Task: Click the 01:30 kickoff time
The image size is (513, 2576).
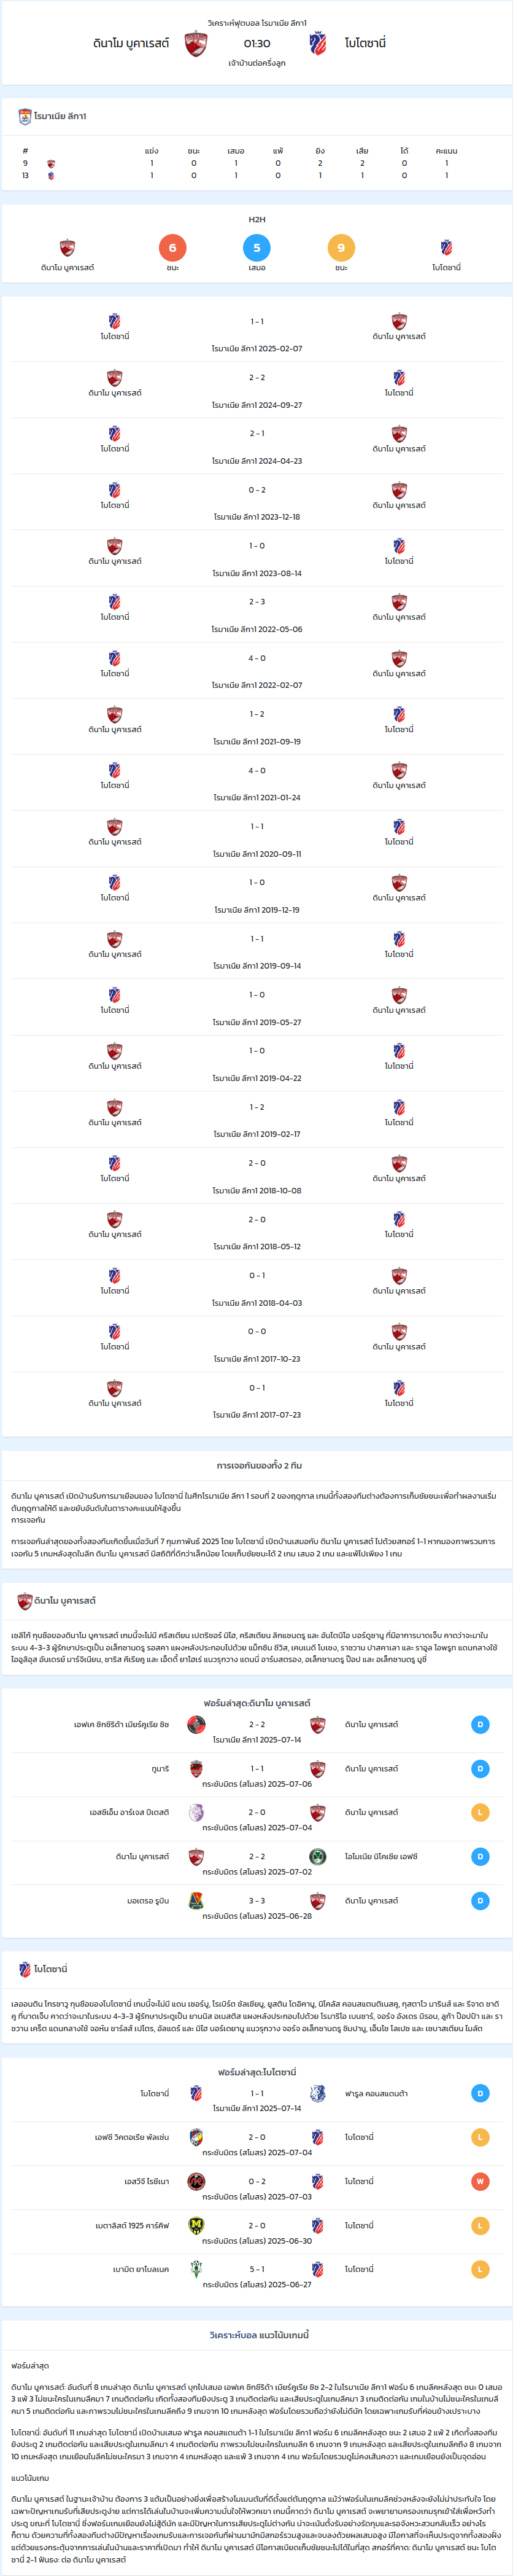Action: coord(257,44)
